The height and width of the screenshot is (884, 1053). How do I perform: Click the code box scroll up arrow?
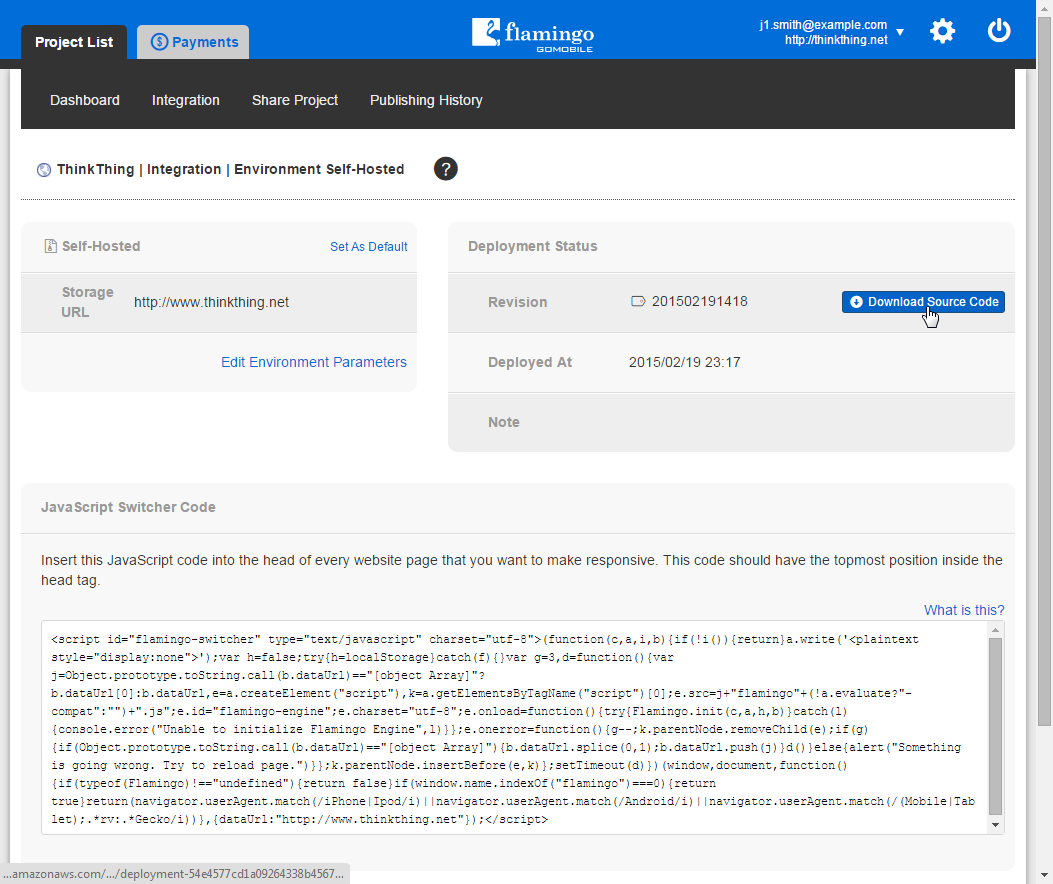click(995, 630)
